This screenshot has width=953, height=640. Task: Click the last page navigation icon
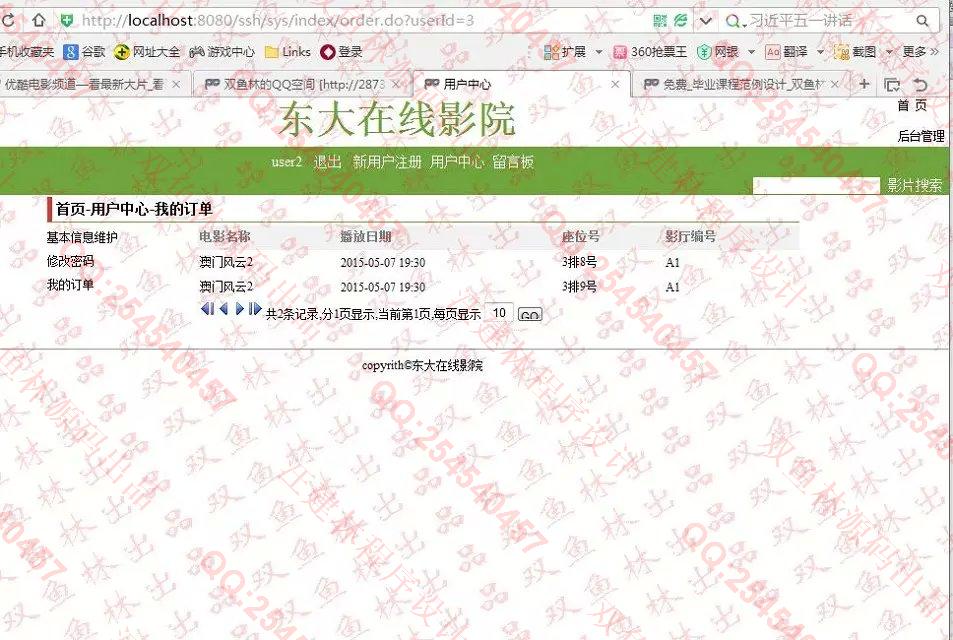[255, 309]
